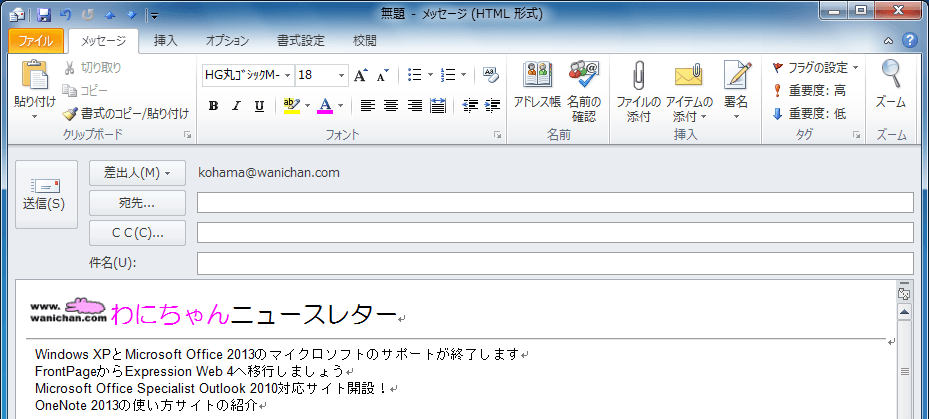This screenshot has height=419, width=929.
Task: Apply magenta font color
Action: point(325,105)
